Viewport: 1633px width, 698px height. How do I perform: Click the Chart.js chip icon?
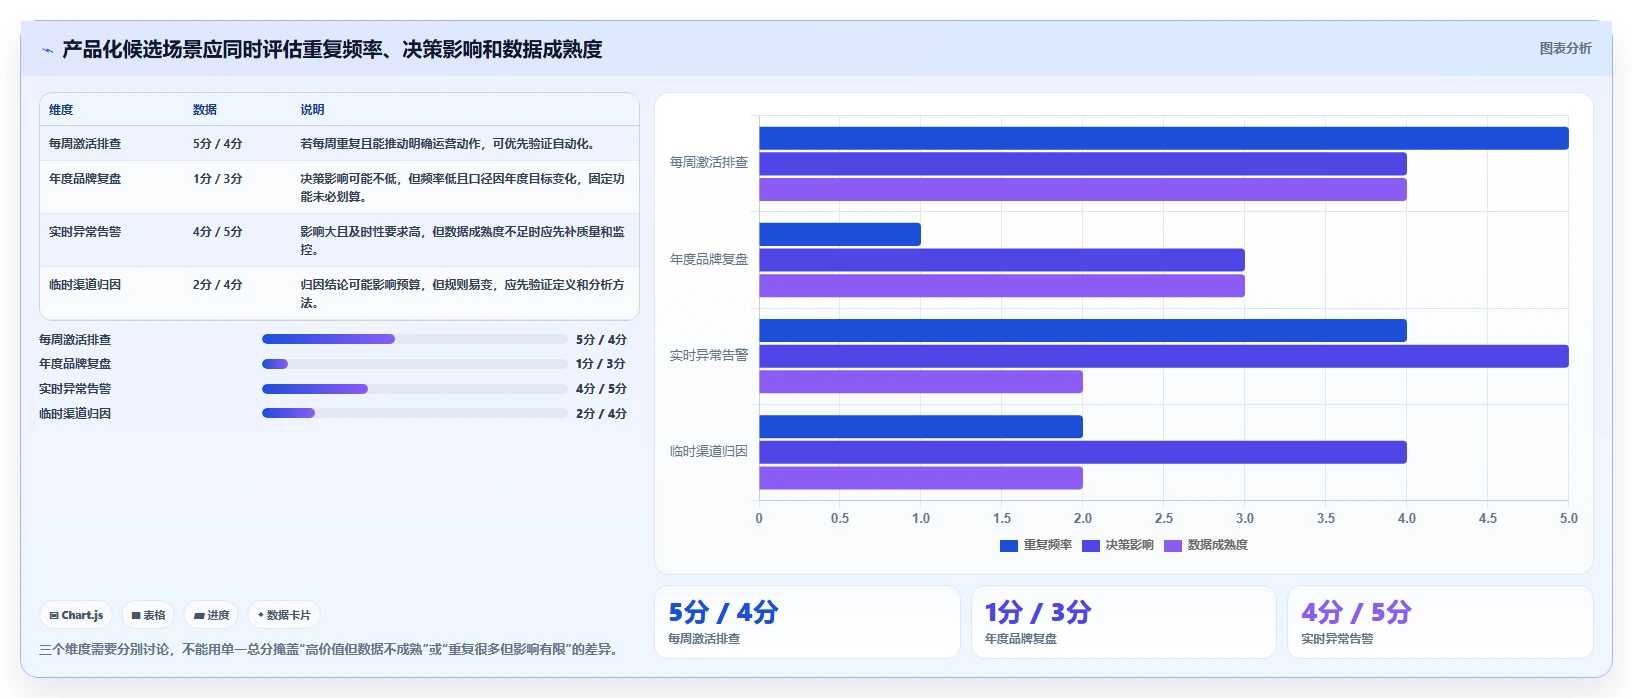(54, 616)
